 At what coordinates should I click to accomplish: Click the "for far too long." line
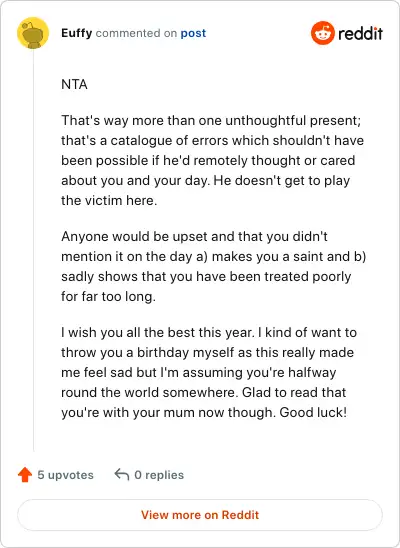108,296
